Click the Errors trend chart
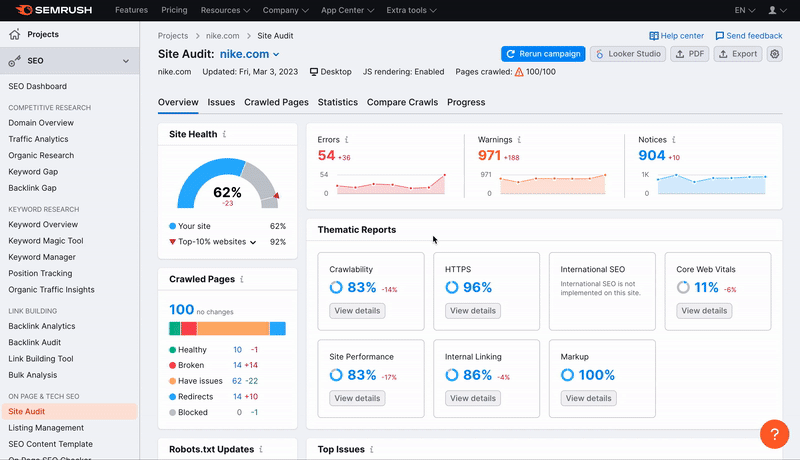800x460 pixels. [x=390, y=184]
